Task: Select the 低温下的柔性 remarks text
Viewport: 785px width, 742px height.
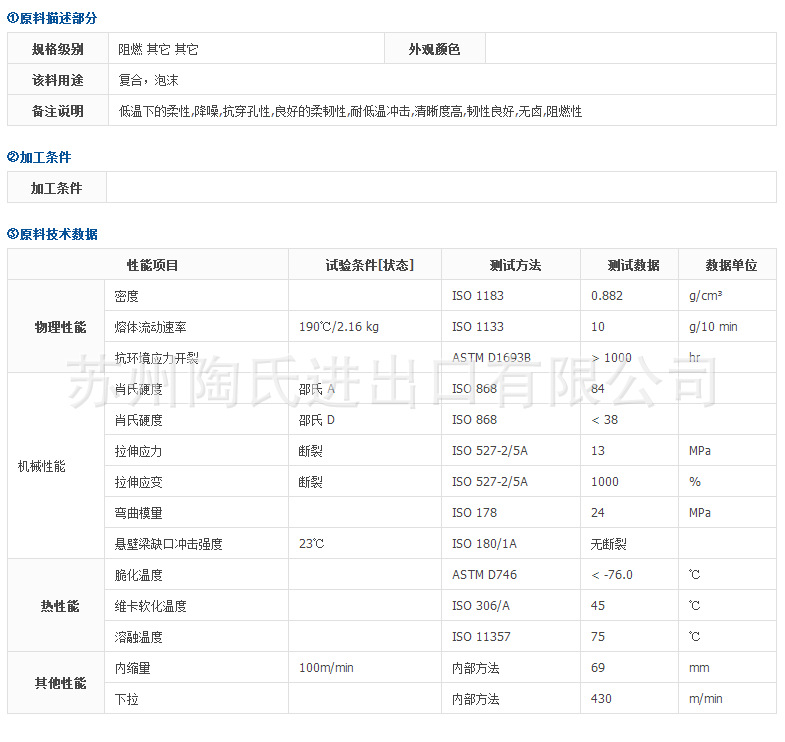Action: point(350,112)
